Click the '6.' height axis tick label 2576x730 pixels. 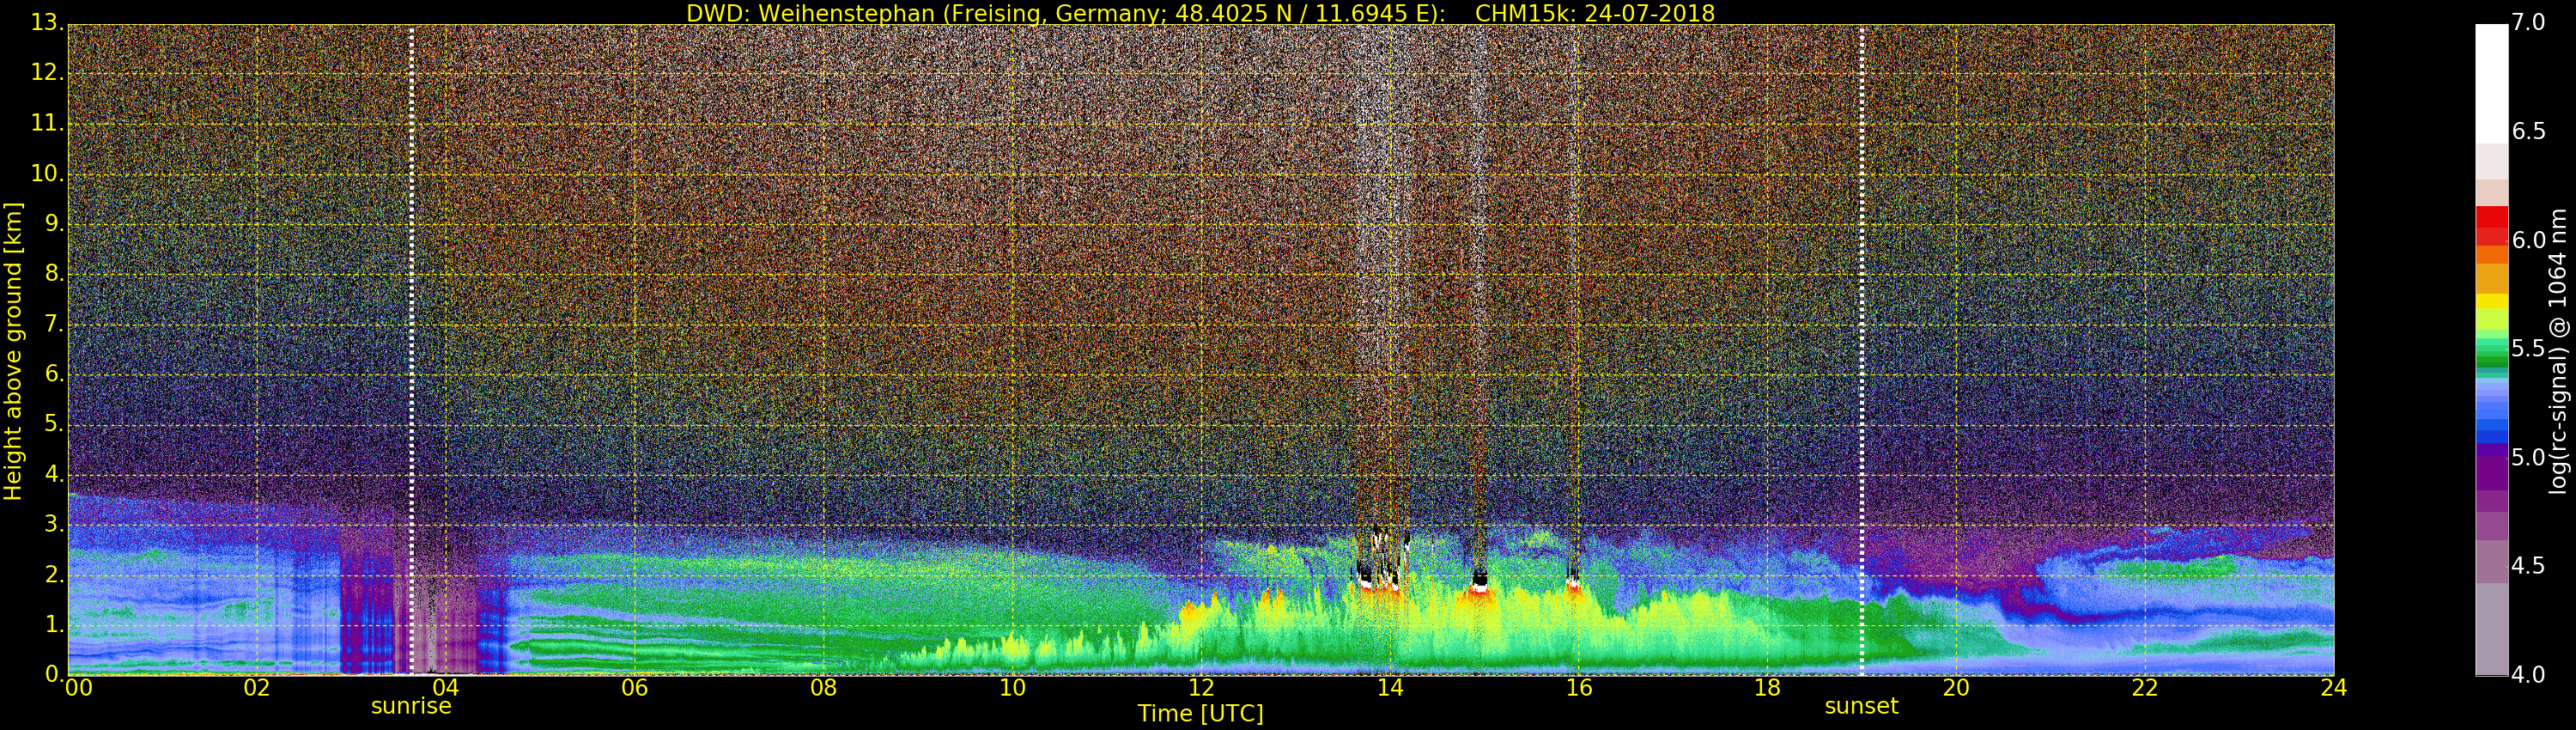point(55,374)
